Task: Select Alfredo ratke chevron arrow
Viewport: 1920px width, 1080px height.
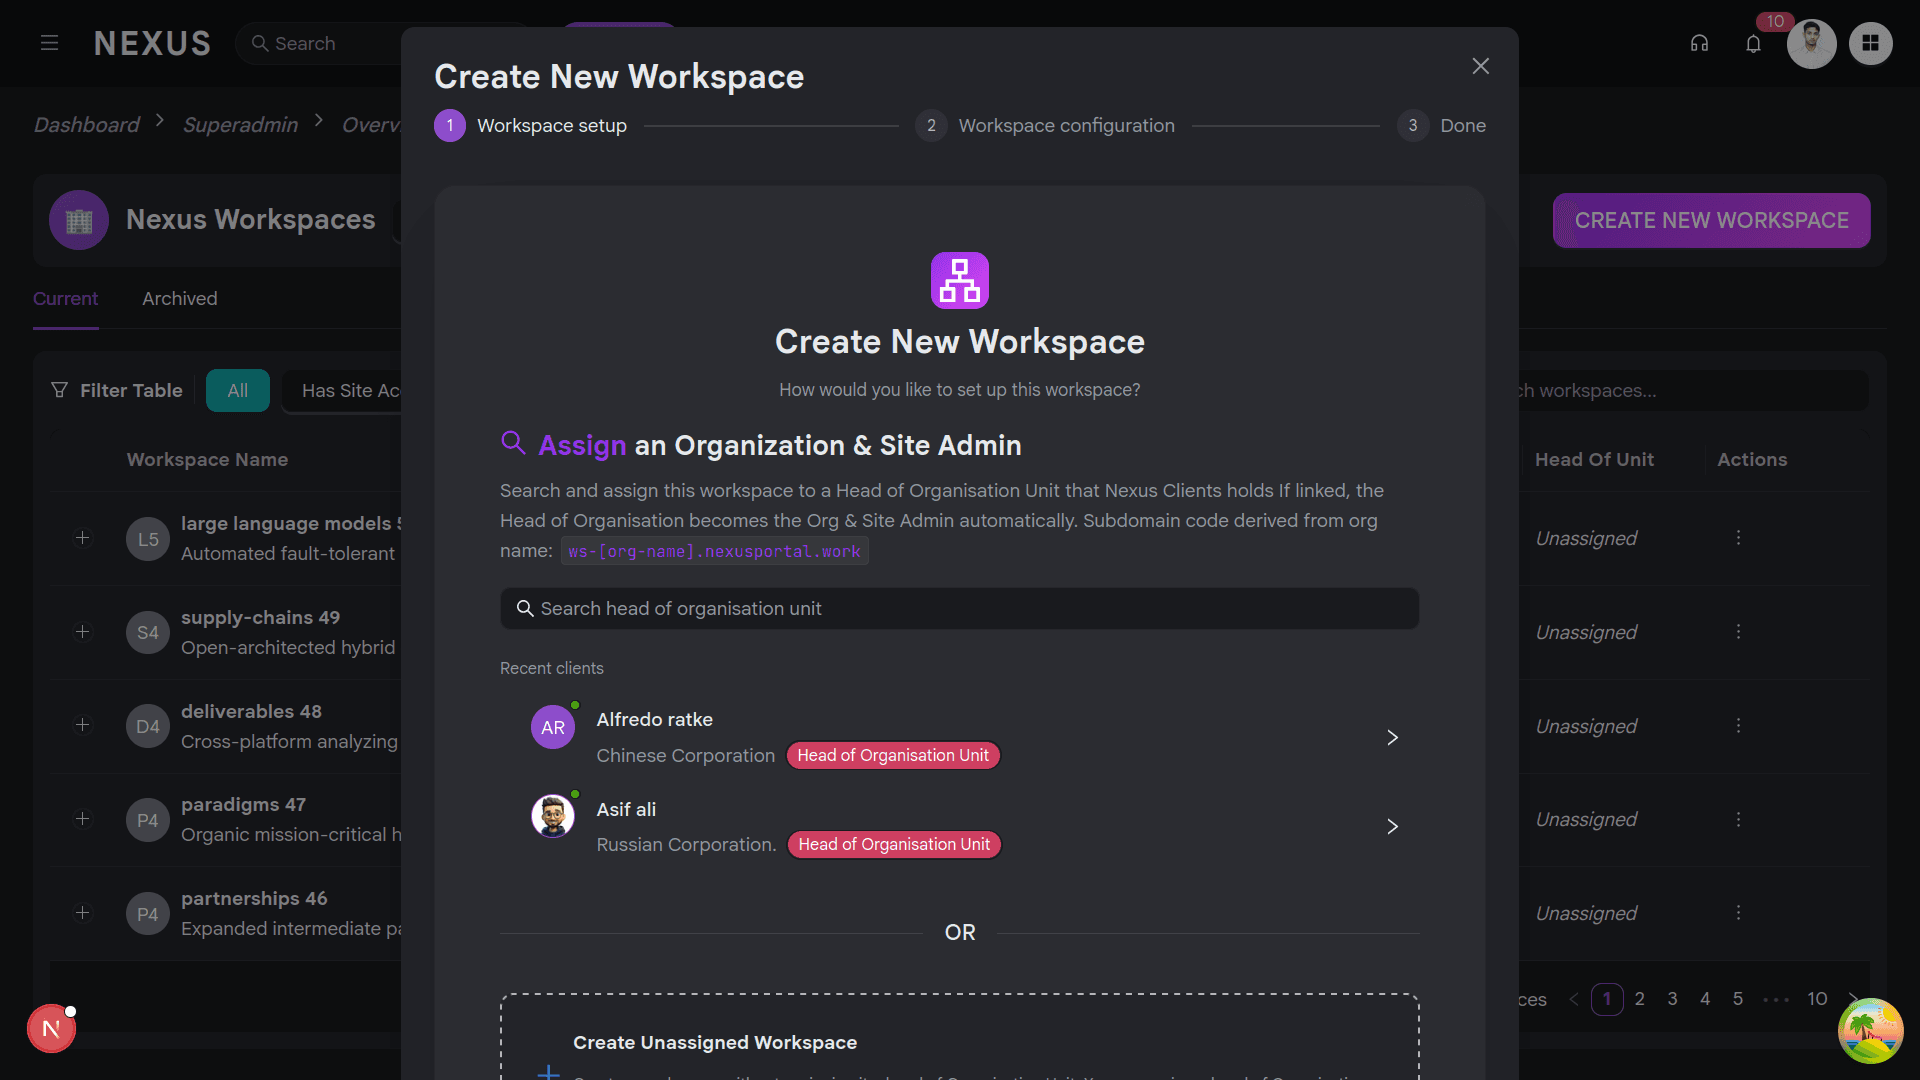Action: coord(1392,738)
